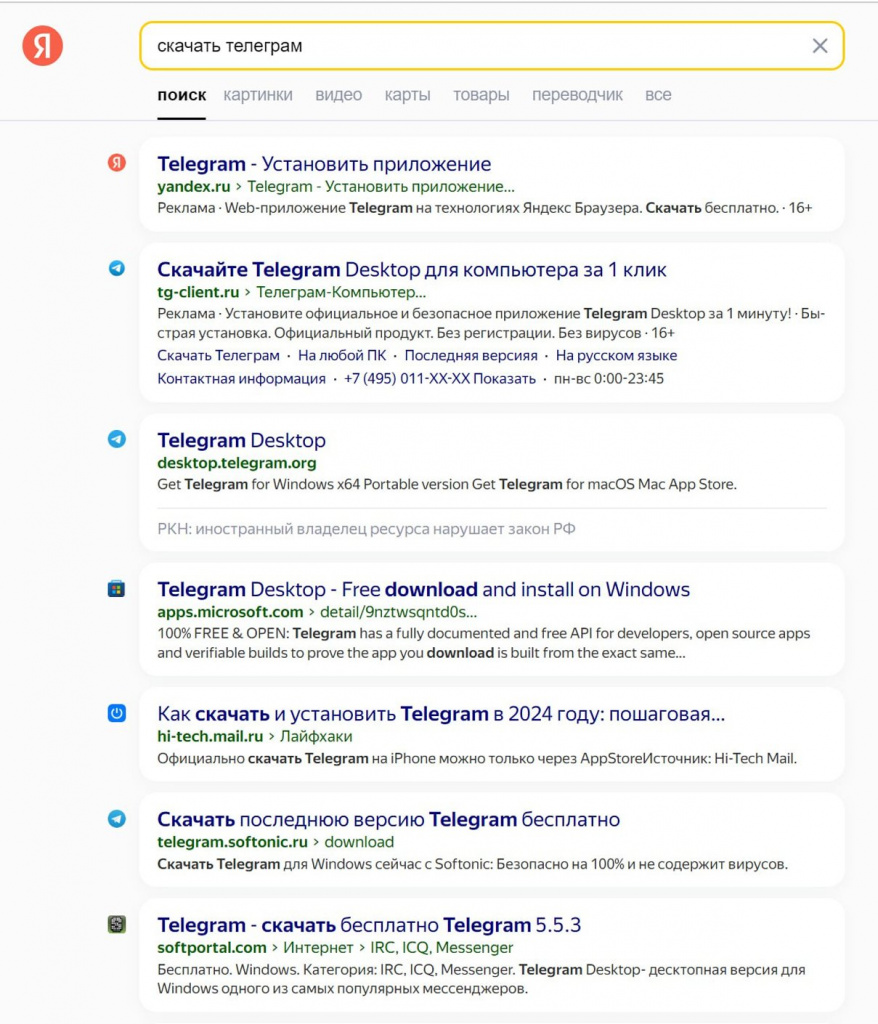Image resolution: width=878 pixels, height=1024 pixels.
Task: Open the Последняя версия quick link
Action: coord(471,356)
